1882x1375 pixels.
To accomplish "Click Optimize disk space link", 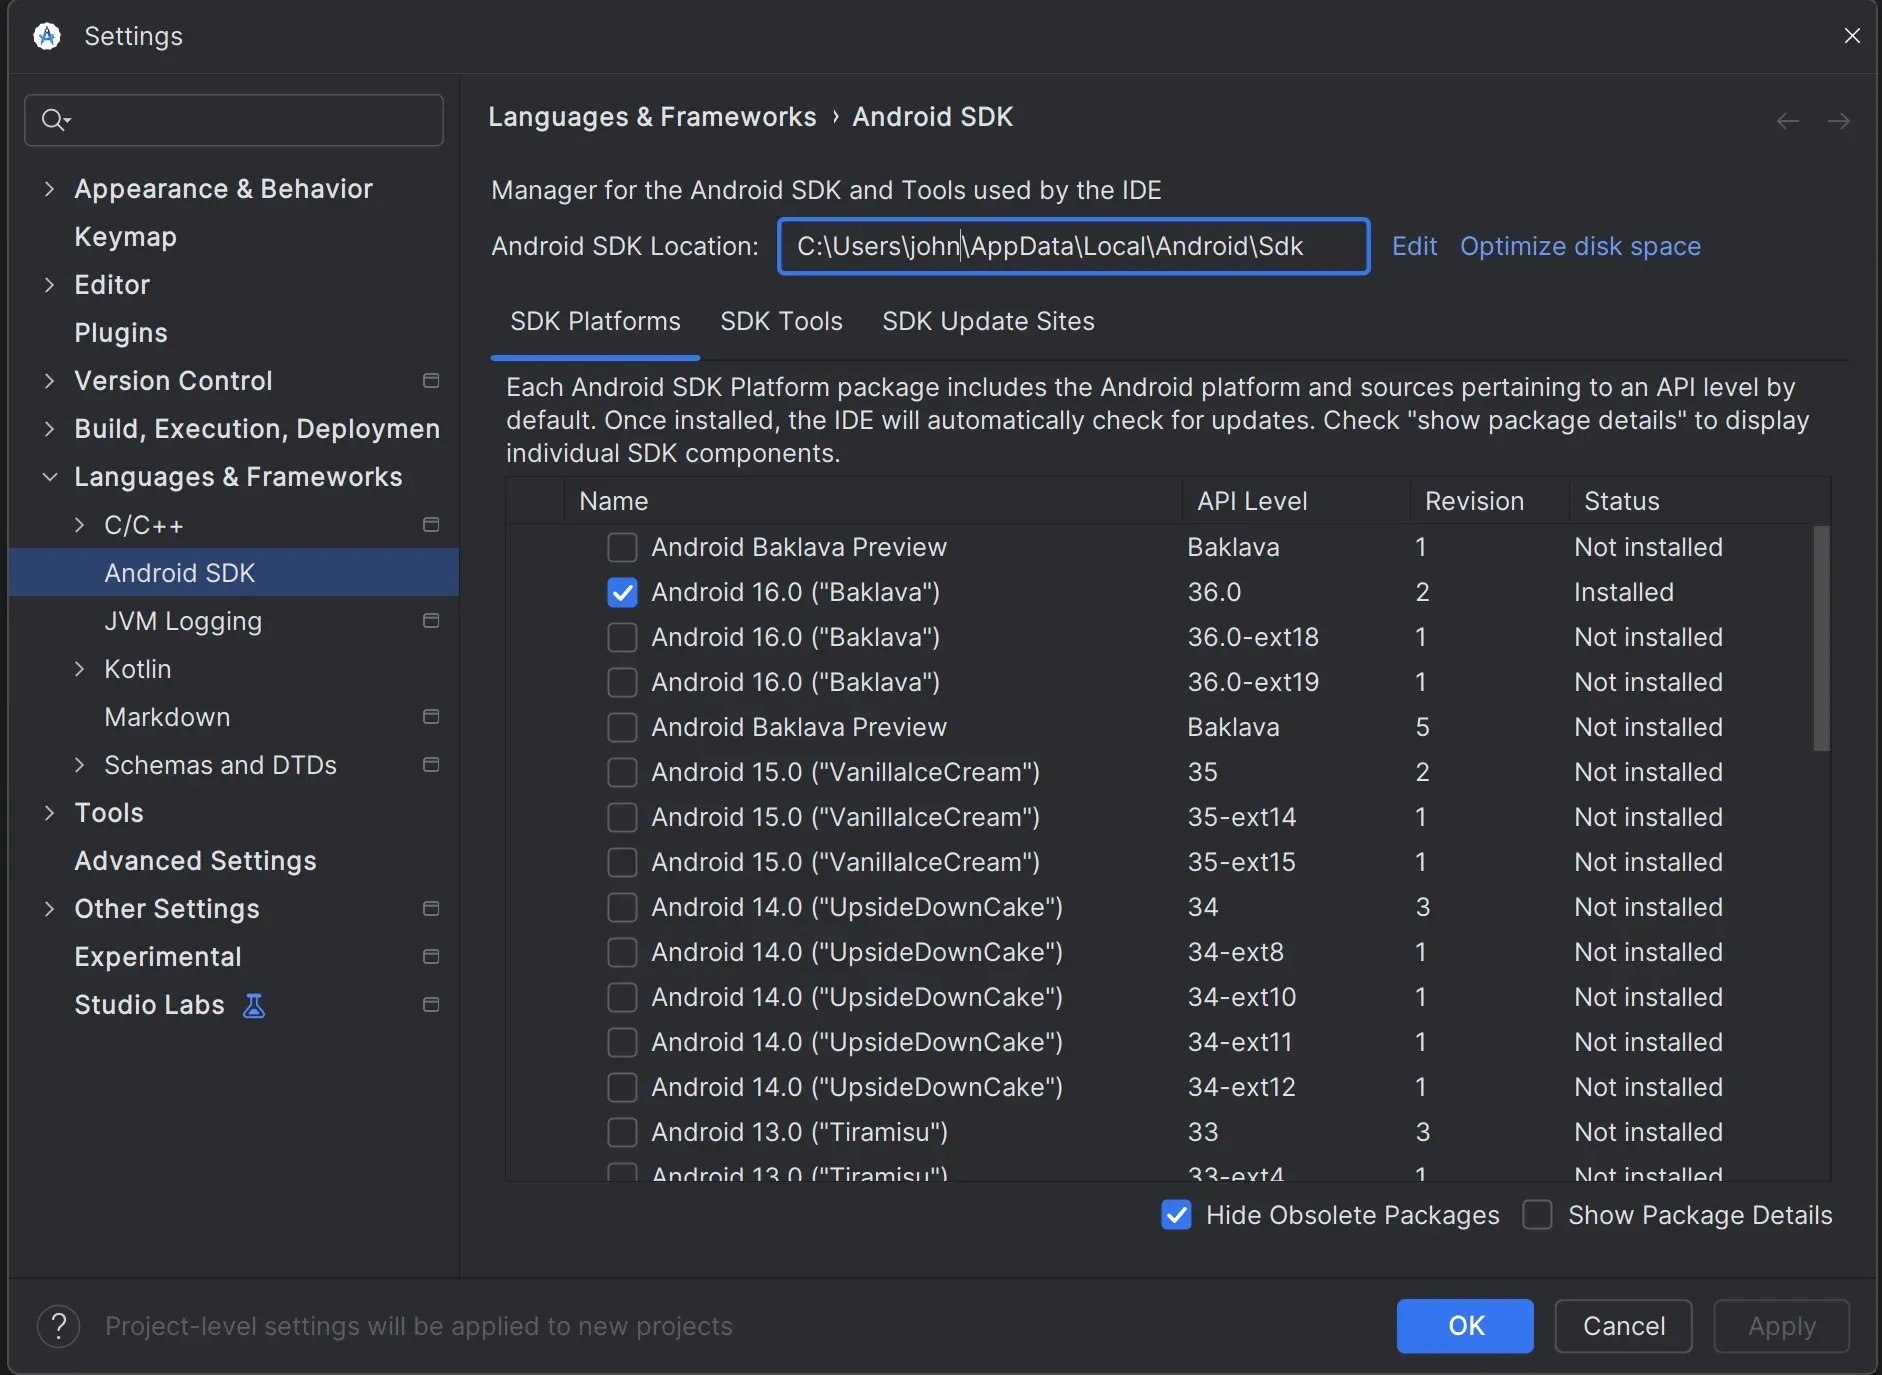I will coord(1580,247).
